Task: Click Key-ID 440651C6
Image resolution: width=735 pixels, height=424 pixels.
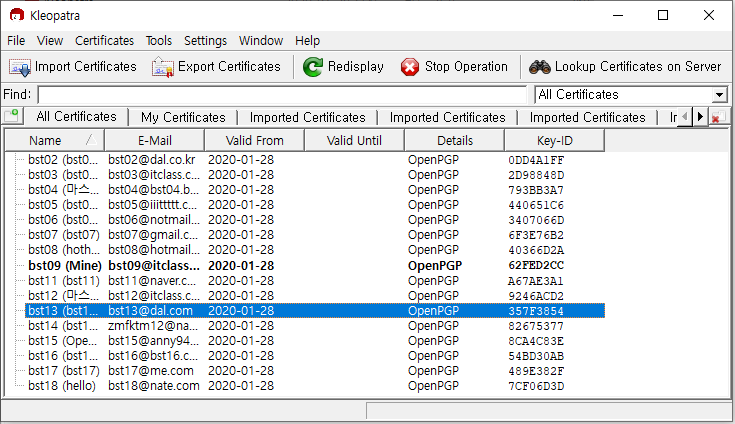Action: (536, 205)
